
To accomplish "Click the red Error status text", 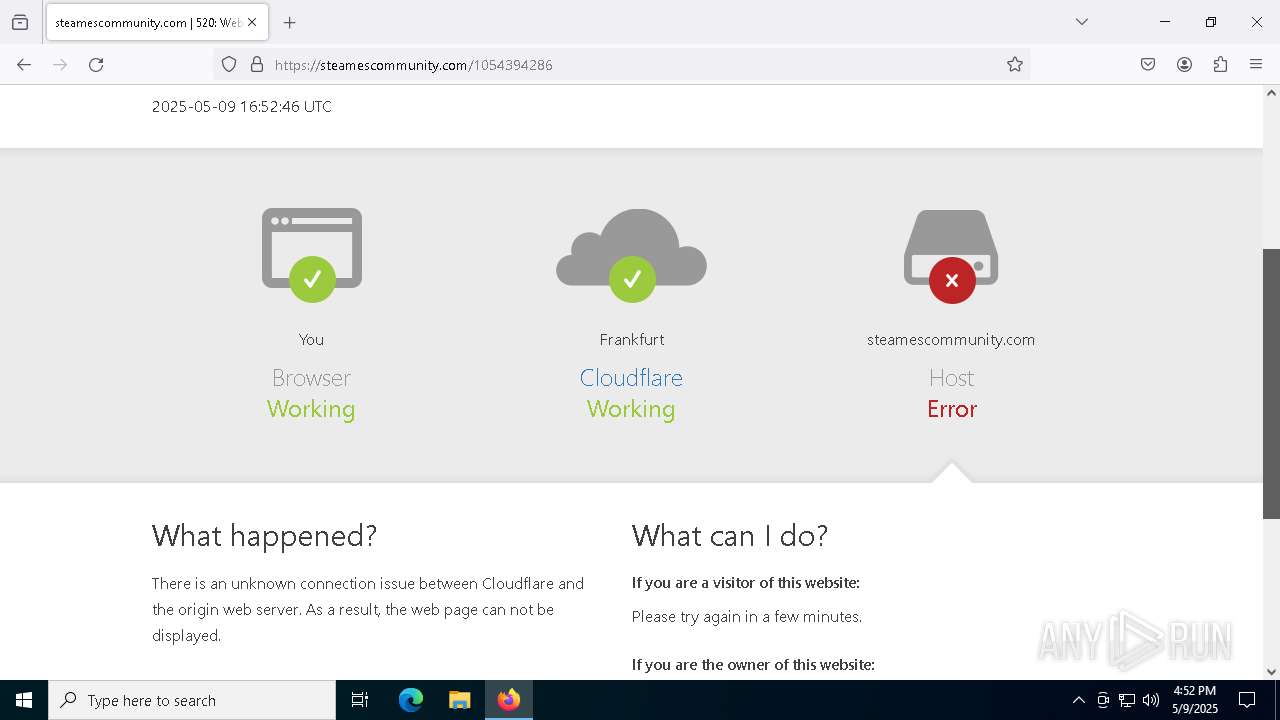I will [951, 409].
